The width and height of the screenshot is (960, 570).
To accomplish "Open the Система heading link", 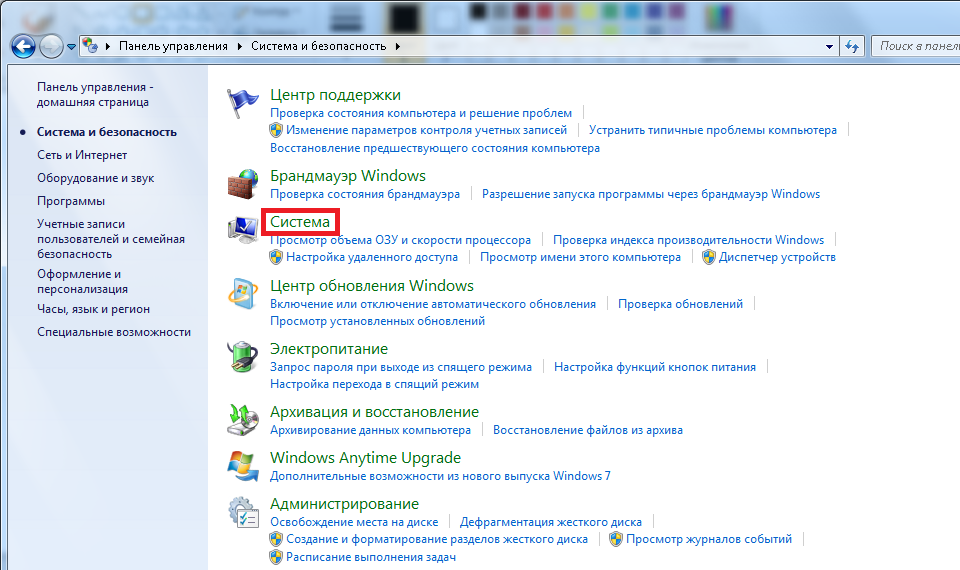I will tap(300, 222).
